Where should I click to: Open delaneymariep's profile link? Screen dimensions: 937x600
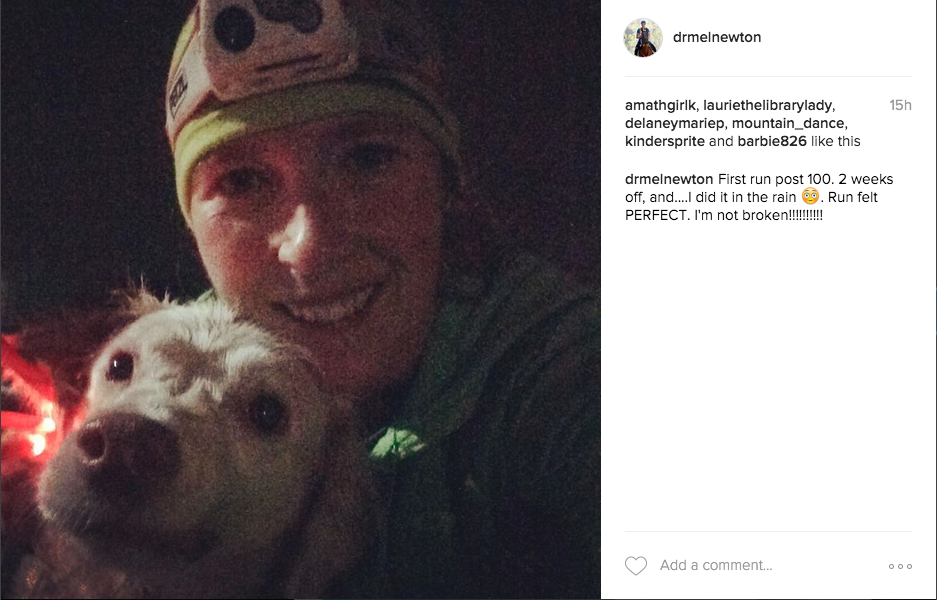[675, 123]
